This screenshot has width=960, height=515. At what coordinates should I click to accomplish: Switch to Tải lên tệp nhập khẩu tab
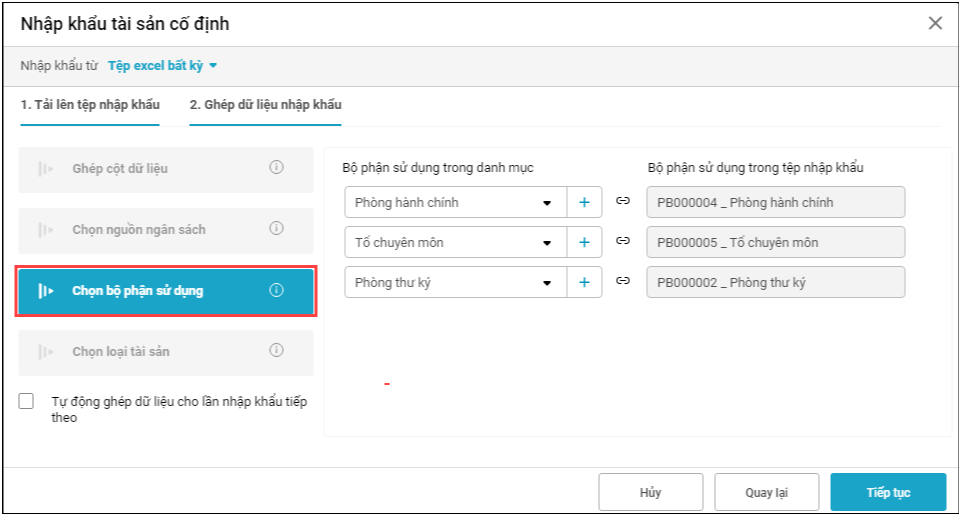90,105
